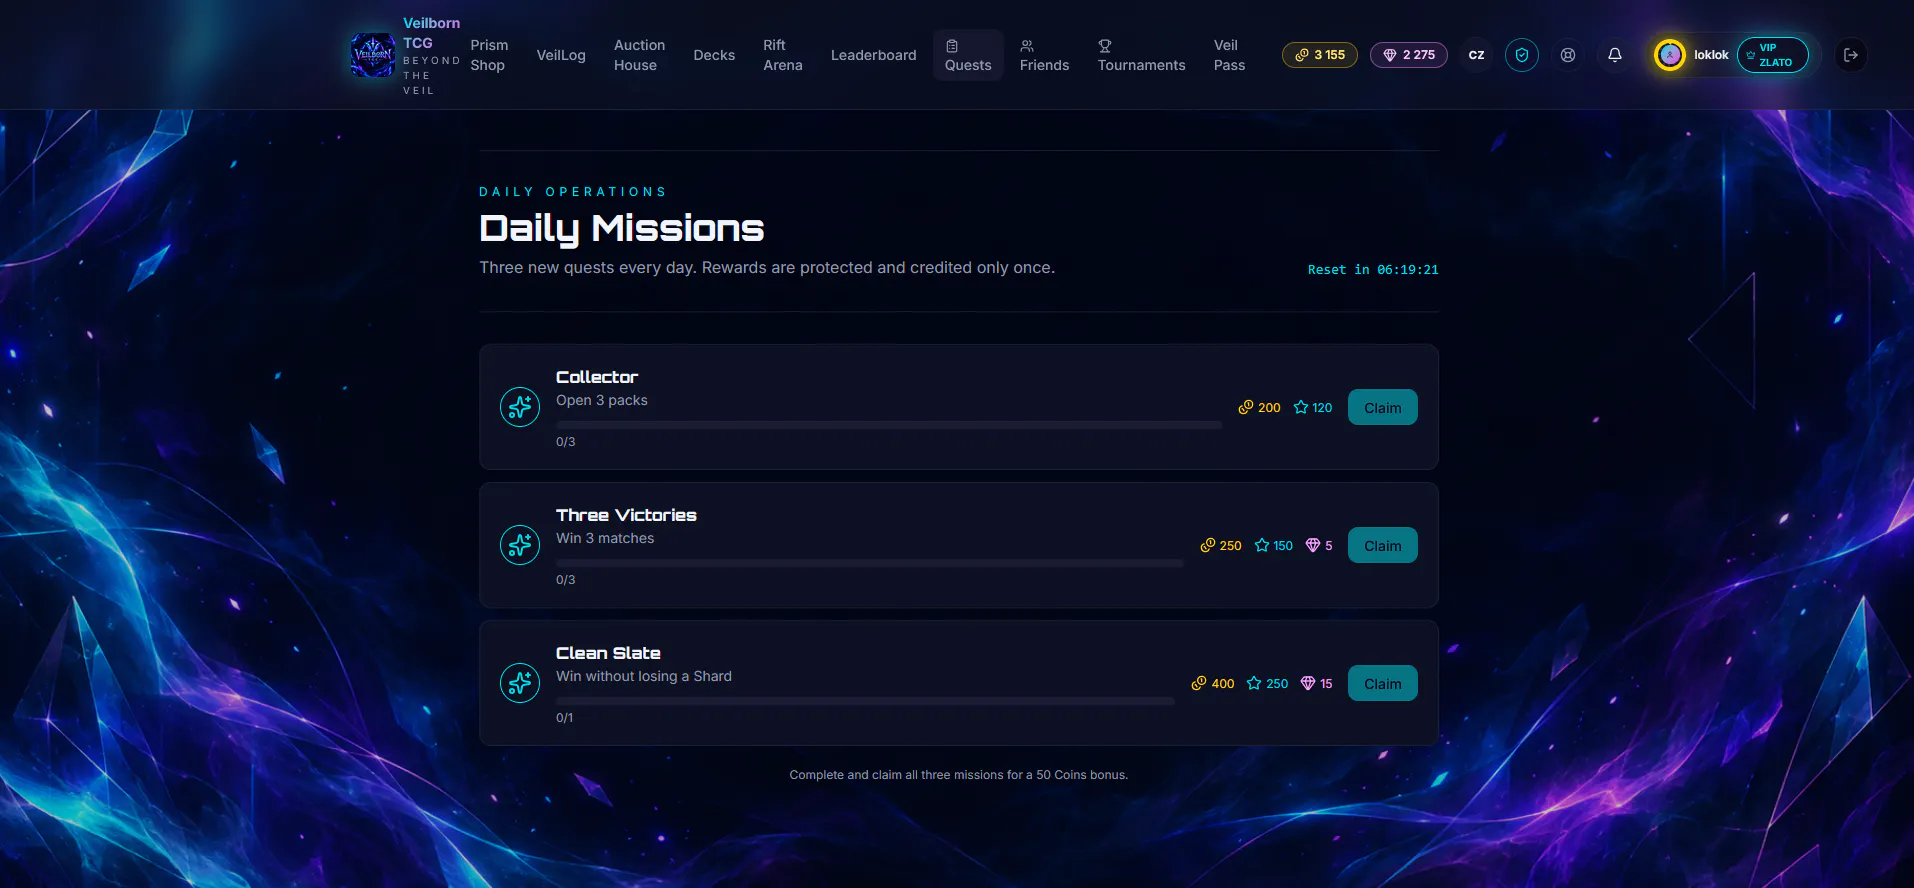Click the Veilborn TCG logo icon
Viewport: 1914px width, 888px height.
point(373,55)
